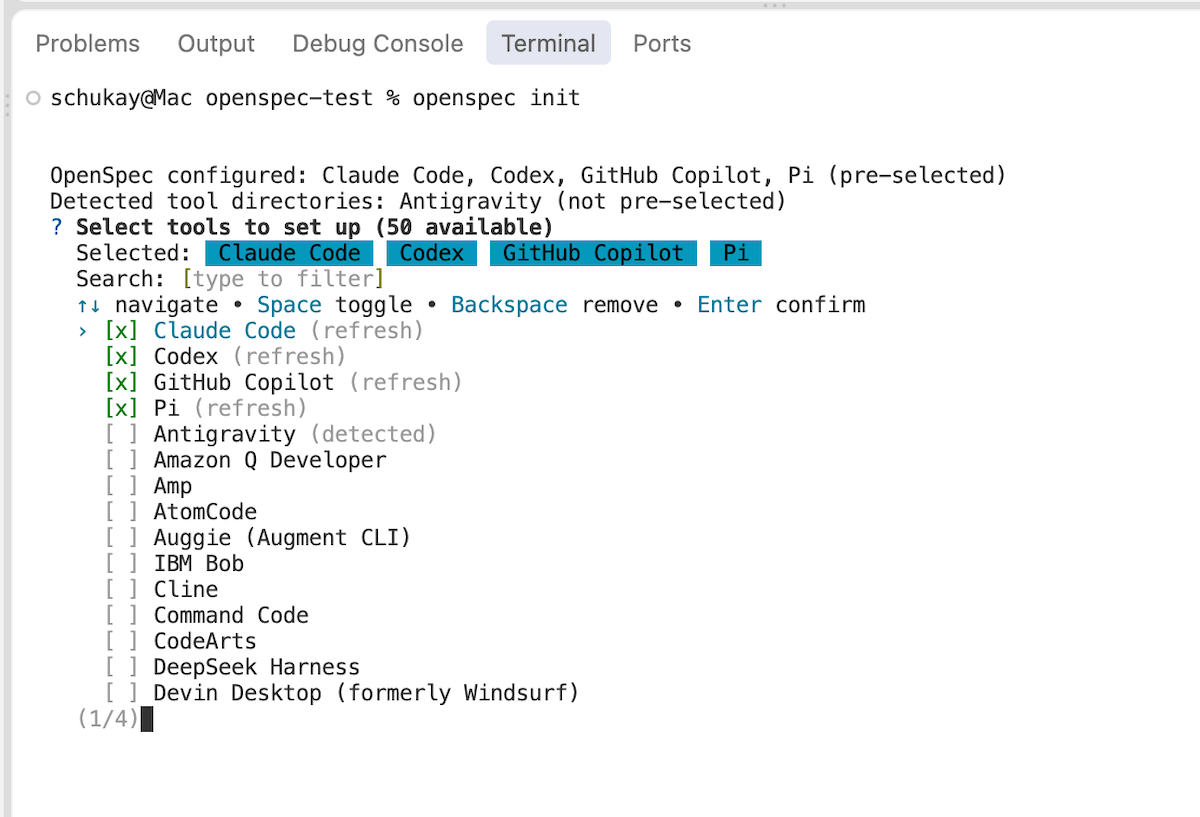
Task: Click the Search type to filter field
Action: (283, 279)
